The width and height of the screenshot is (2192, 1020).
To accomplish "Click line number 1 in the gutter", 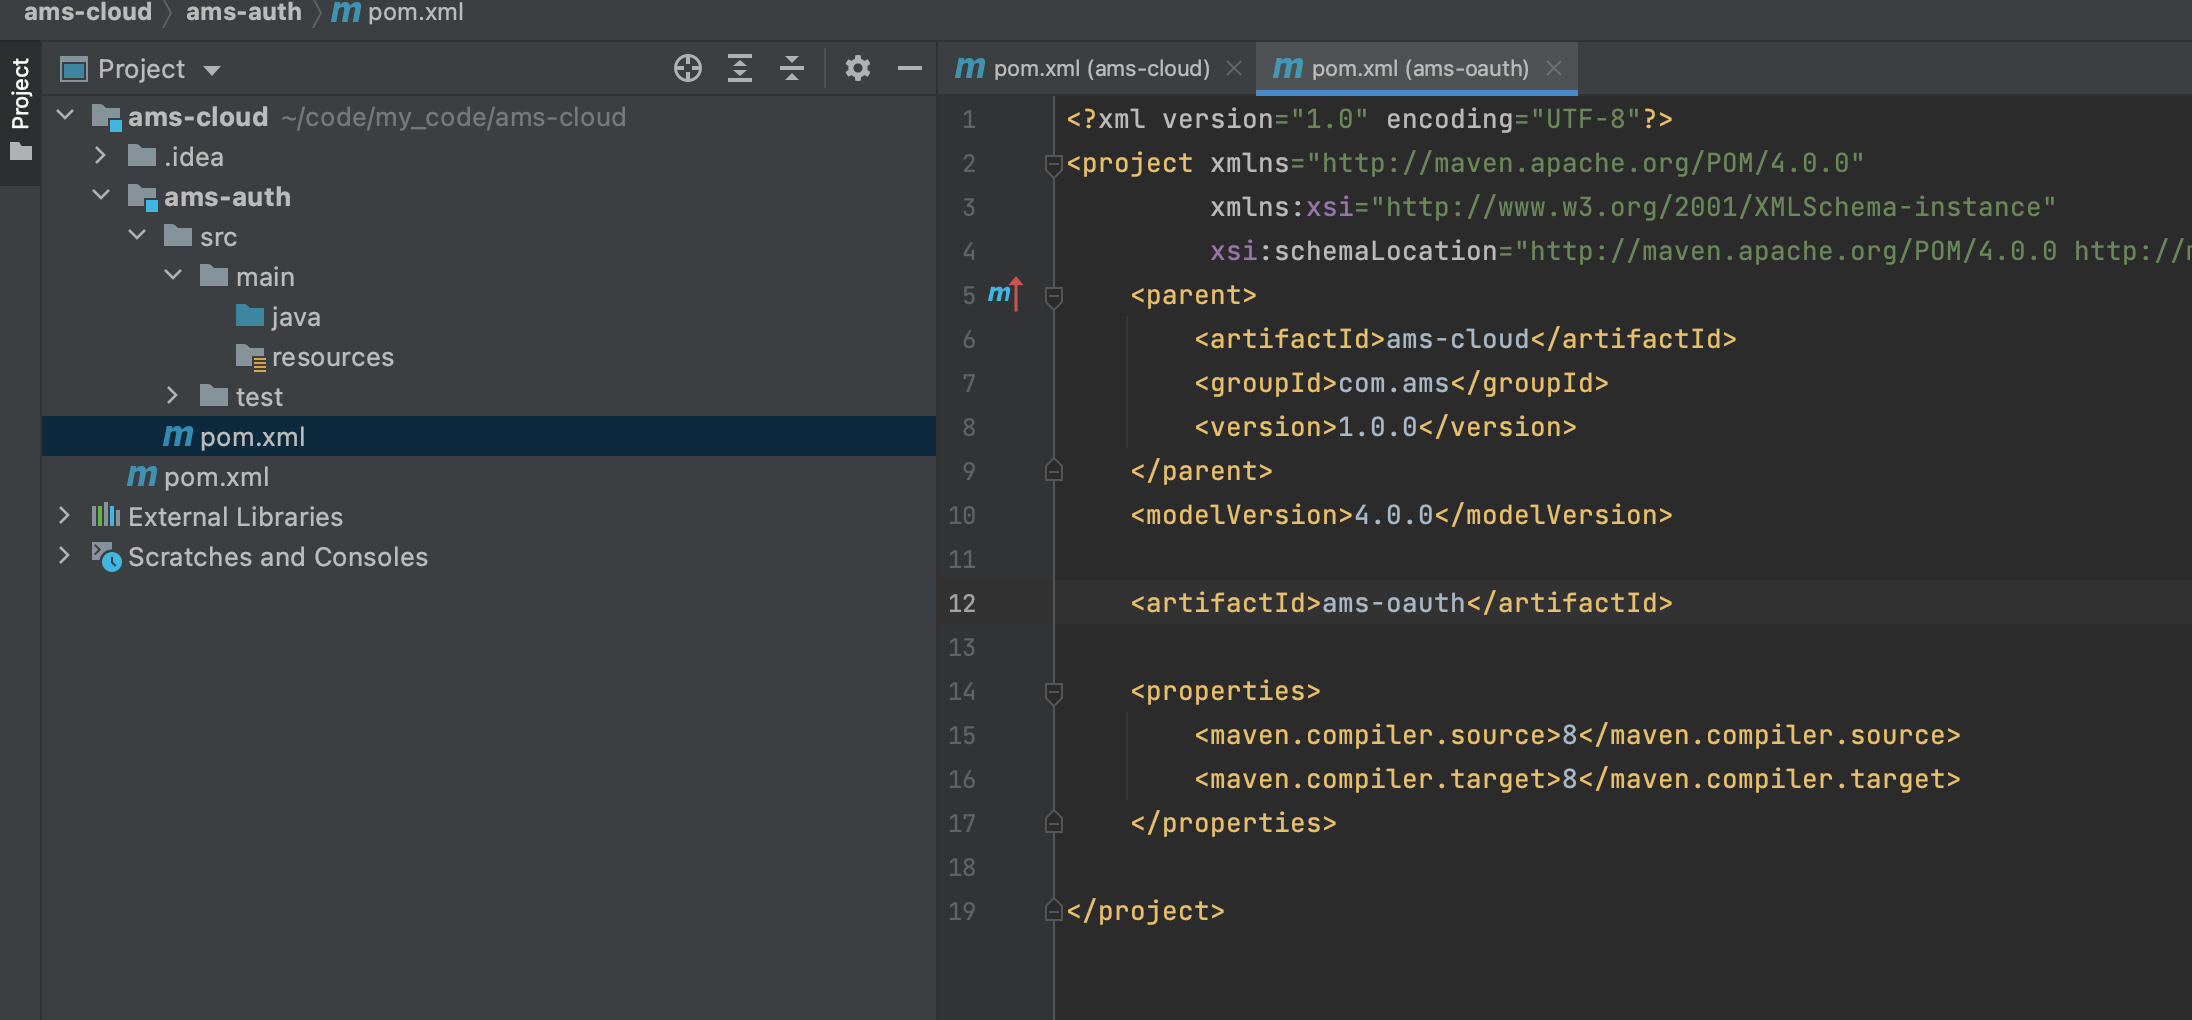I will (x=969, y=120).
